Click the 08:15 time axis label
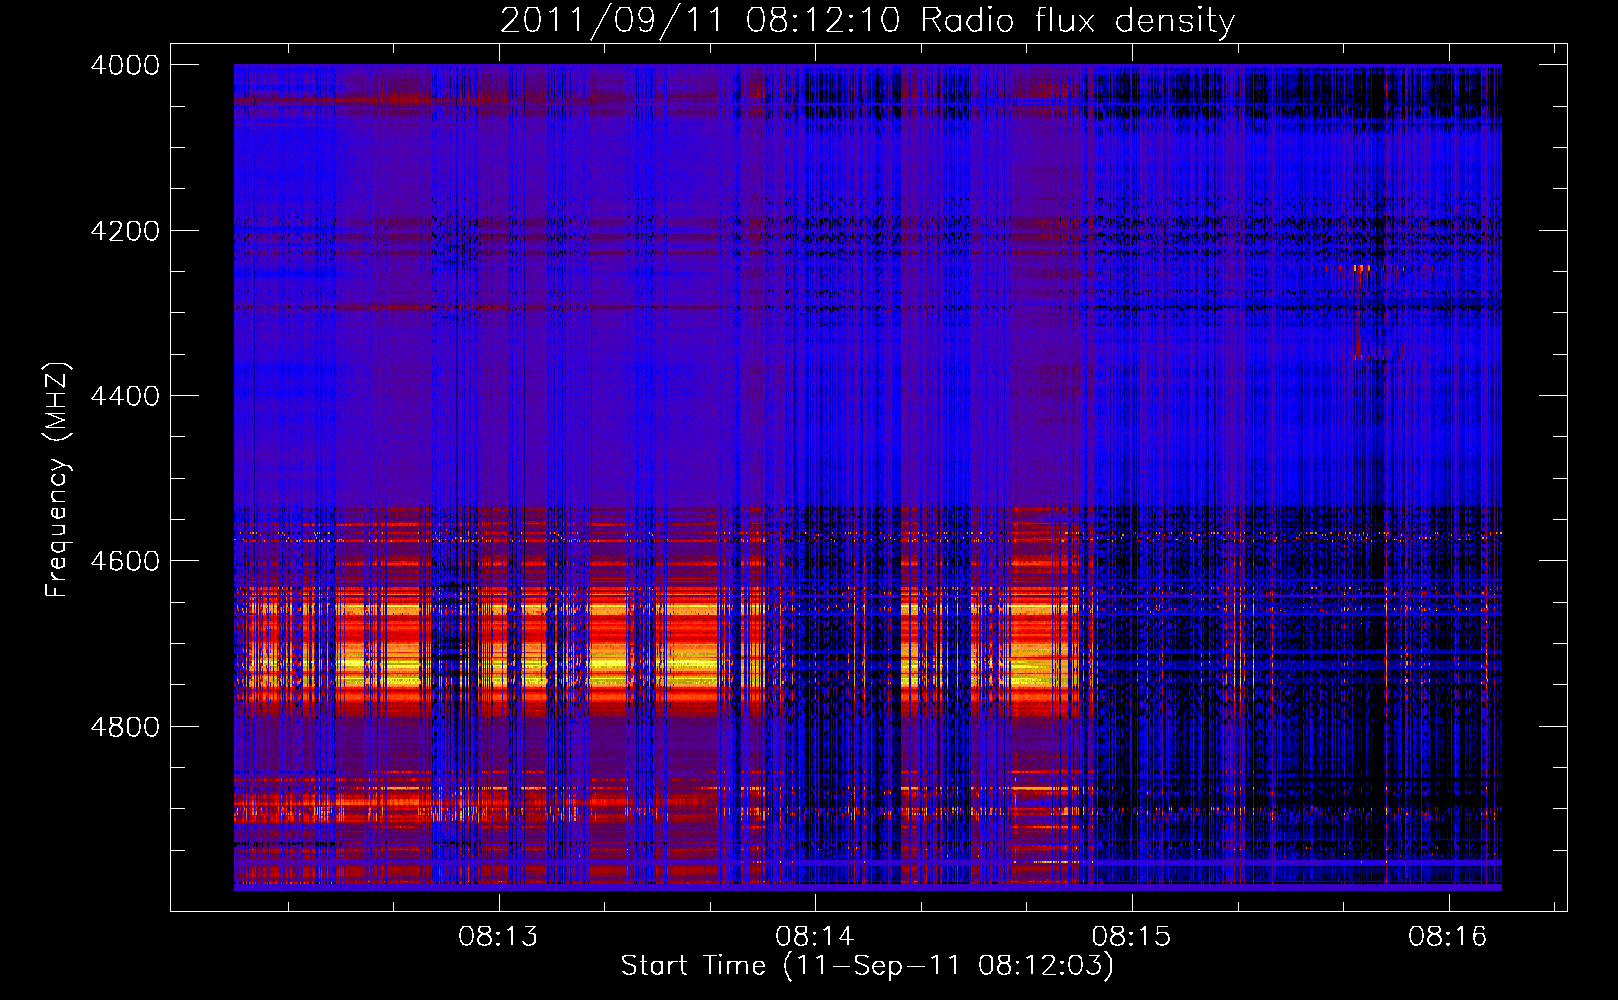This screenshot has height=1000, width=1618. tap(1131, 937)
